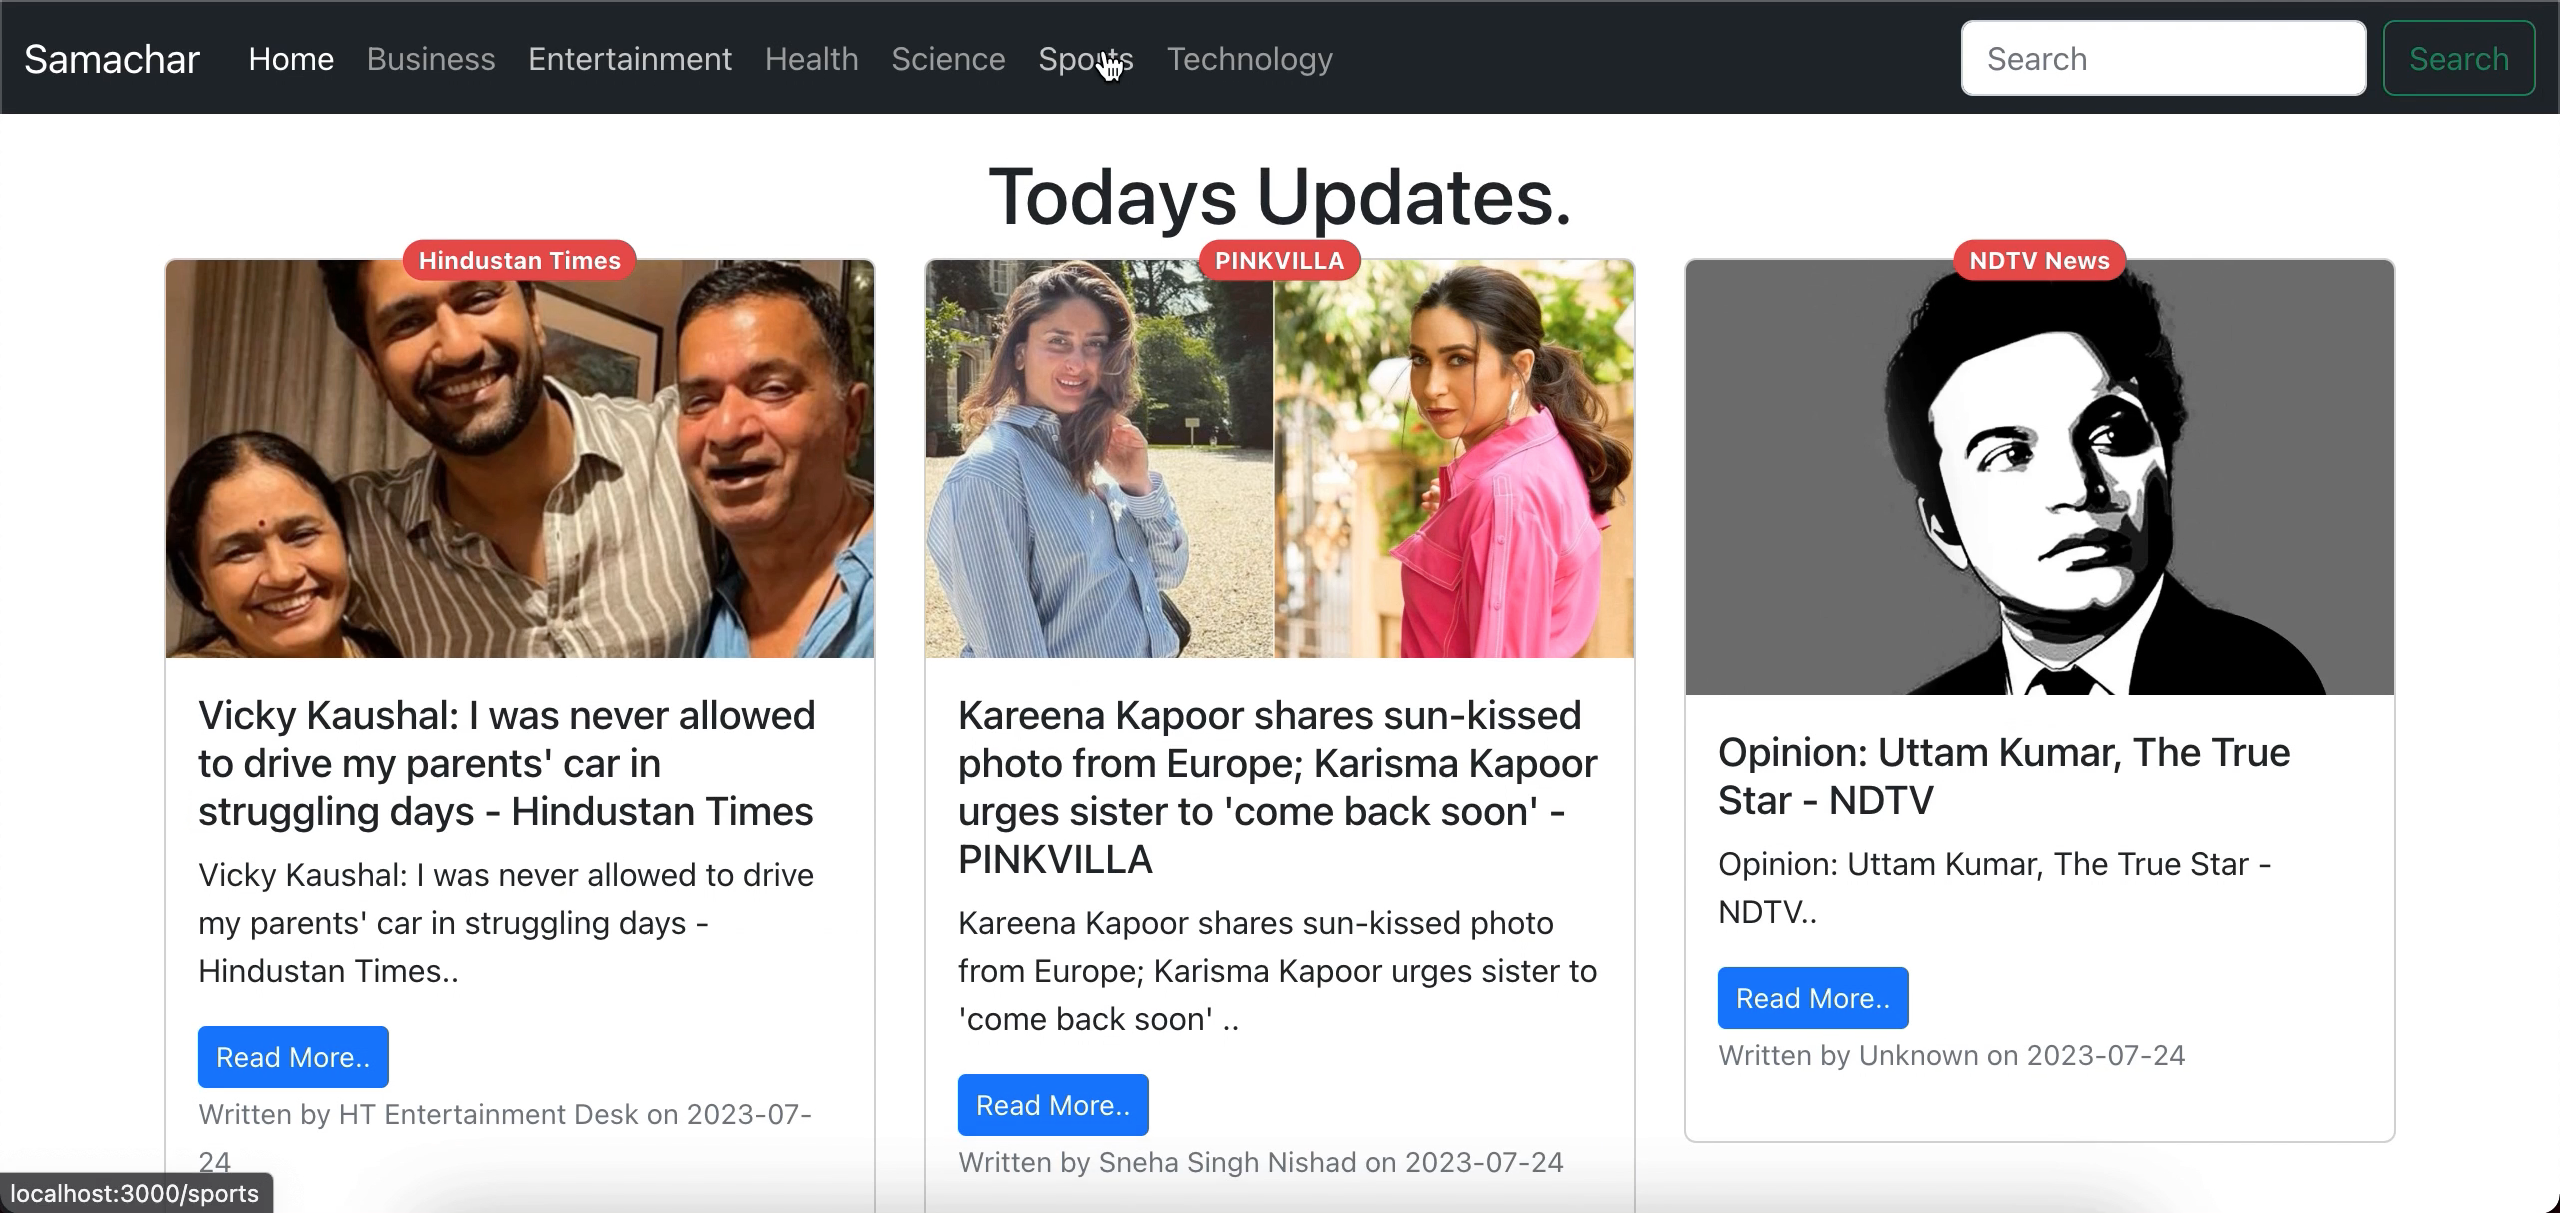2560x1213 pixels.
Task: Click the Vicky Kaushal family photo
Action: (520, 459)
